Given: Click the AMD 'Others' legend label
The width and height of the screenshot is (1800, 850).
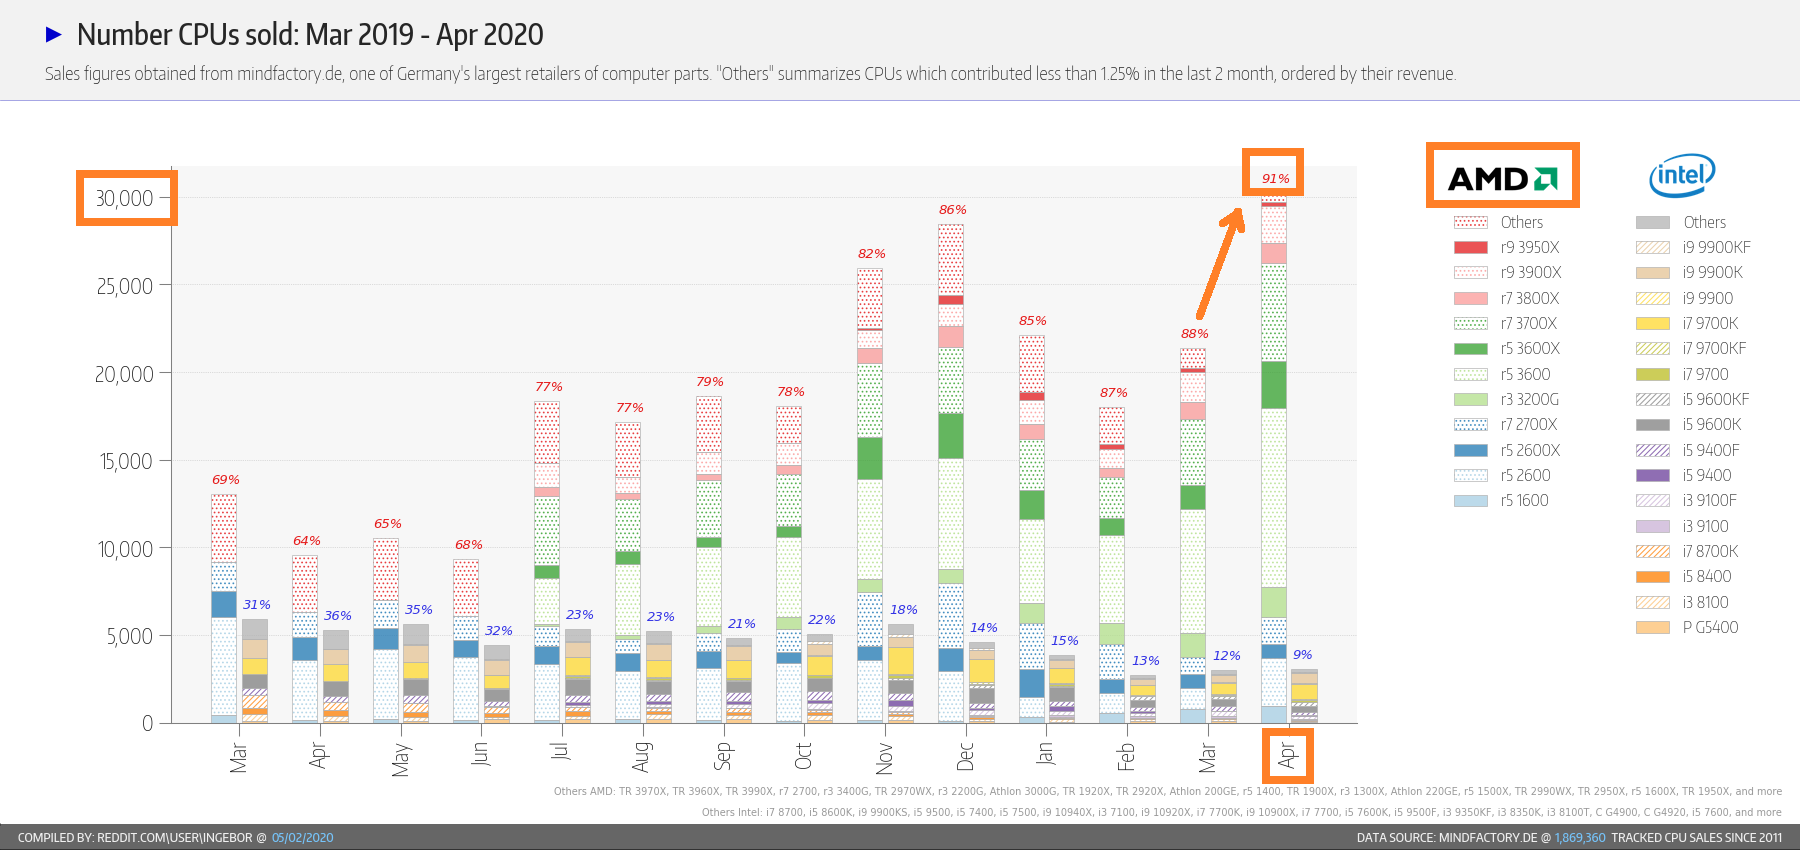Looking at the screenshot, I should [x=1522, y=223].
